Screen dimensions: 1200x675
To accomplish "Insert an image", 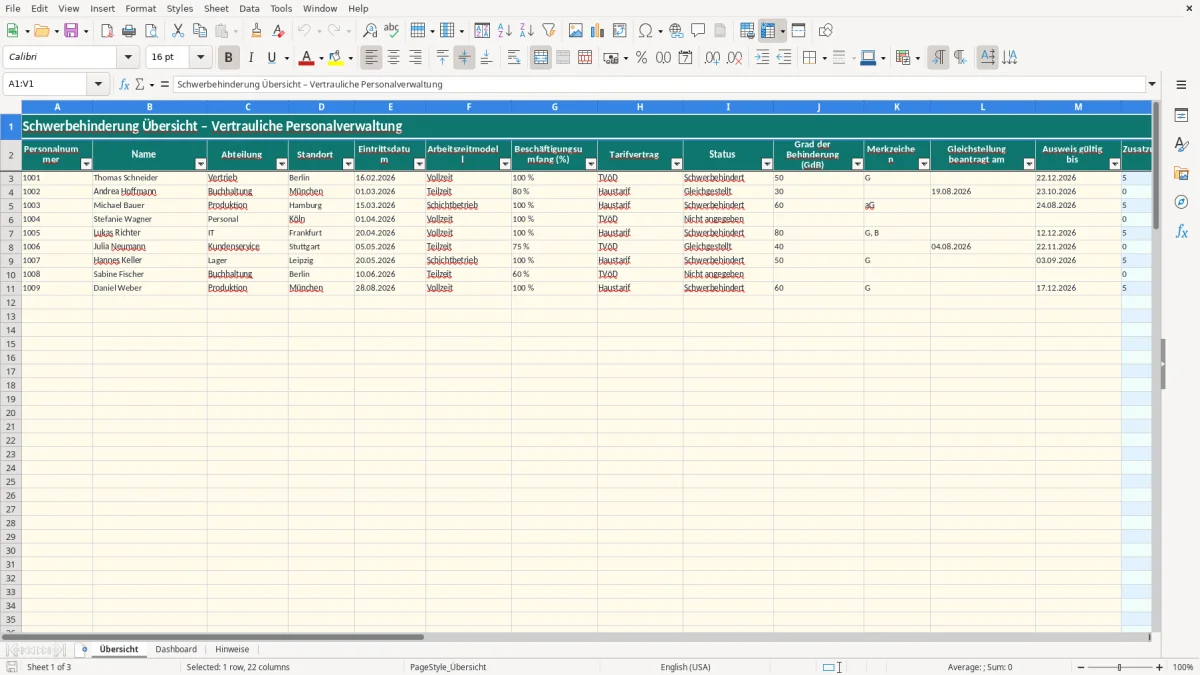I will point(576,31).
